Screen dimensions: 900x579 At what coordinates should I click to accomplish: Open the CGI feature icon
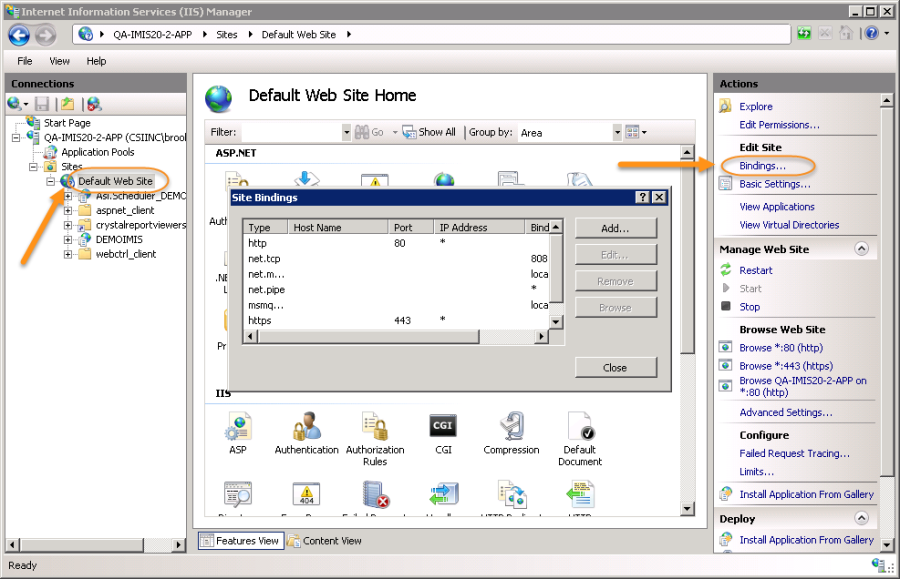click(x=443, y=428)
